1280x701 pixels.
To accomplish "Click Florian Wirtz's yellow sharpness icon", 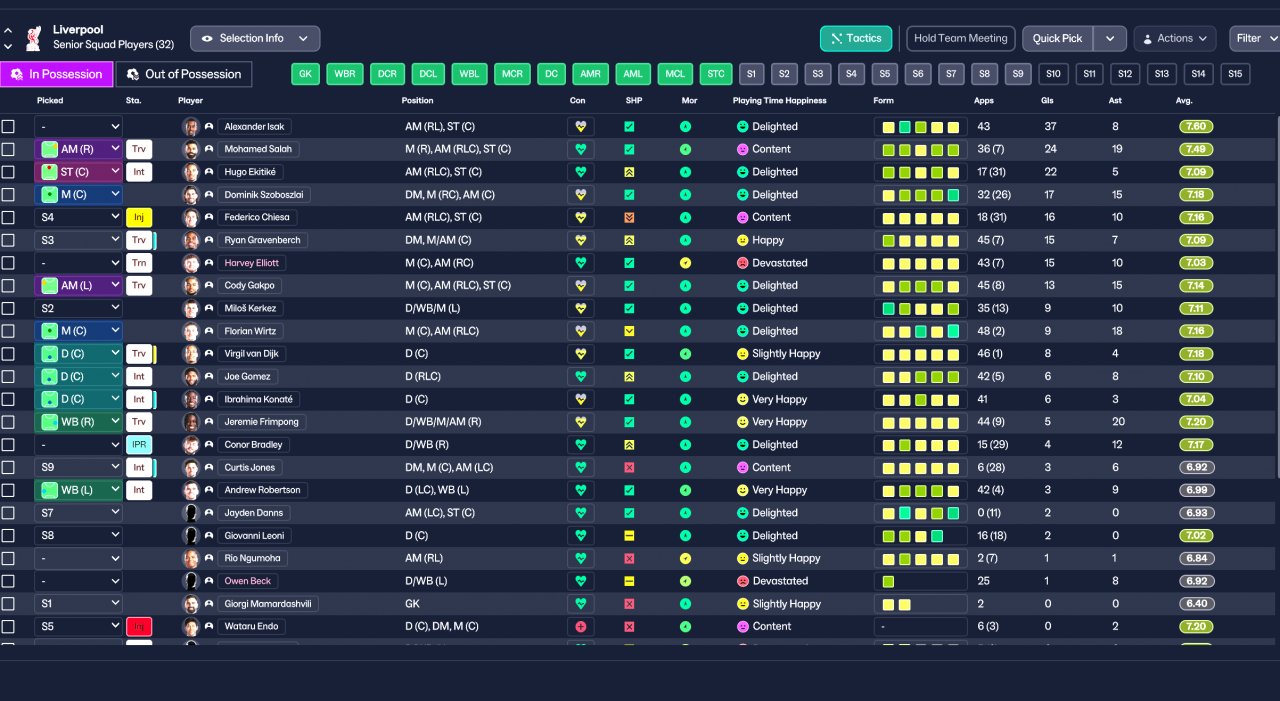I will pos(629,331).
